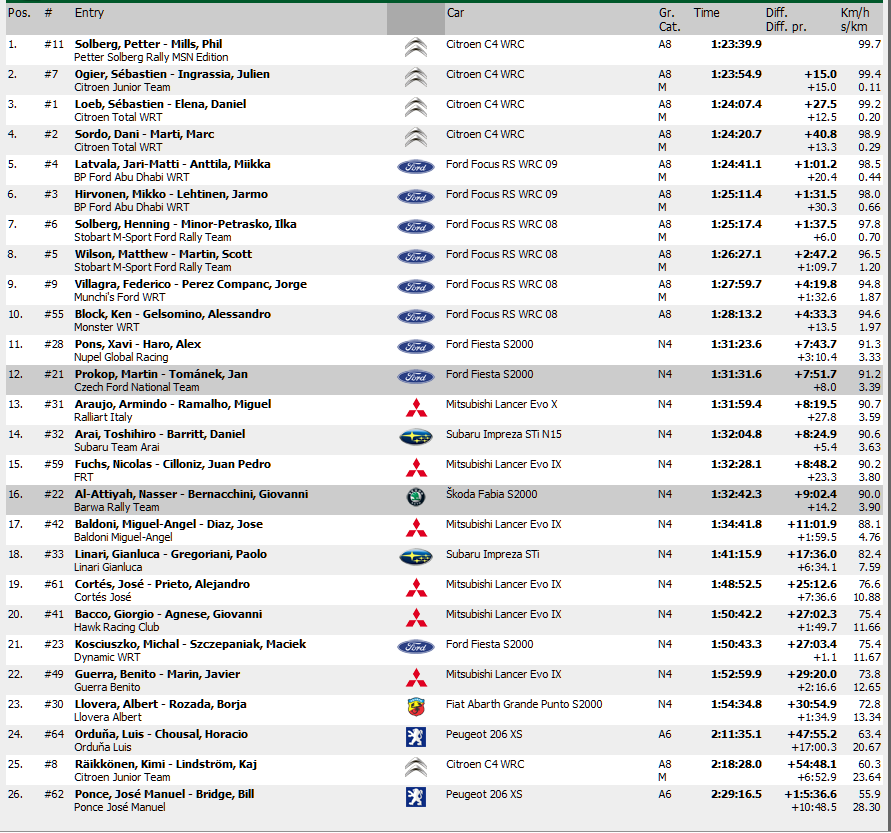This screenshot has width=891, height=833.
Task: Click the Peugeot lion logo beside Orduña, Luis
Action: (x=415, y=738)
